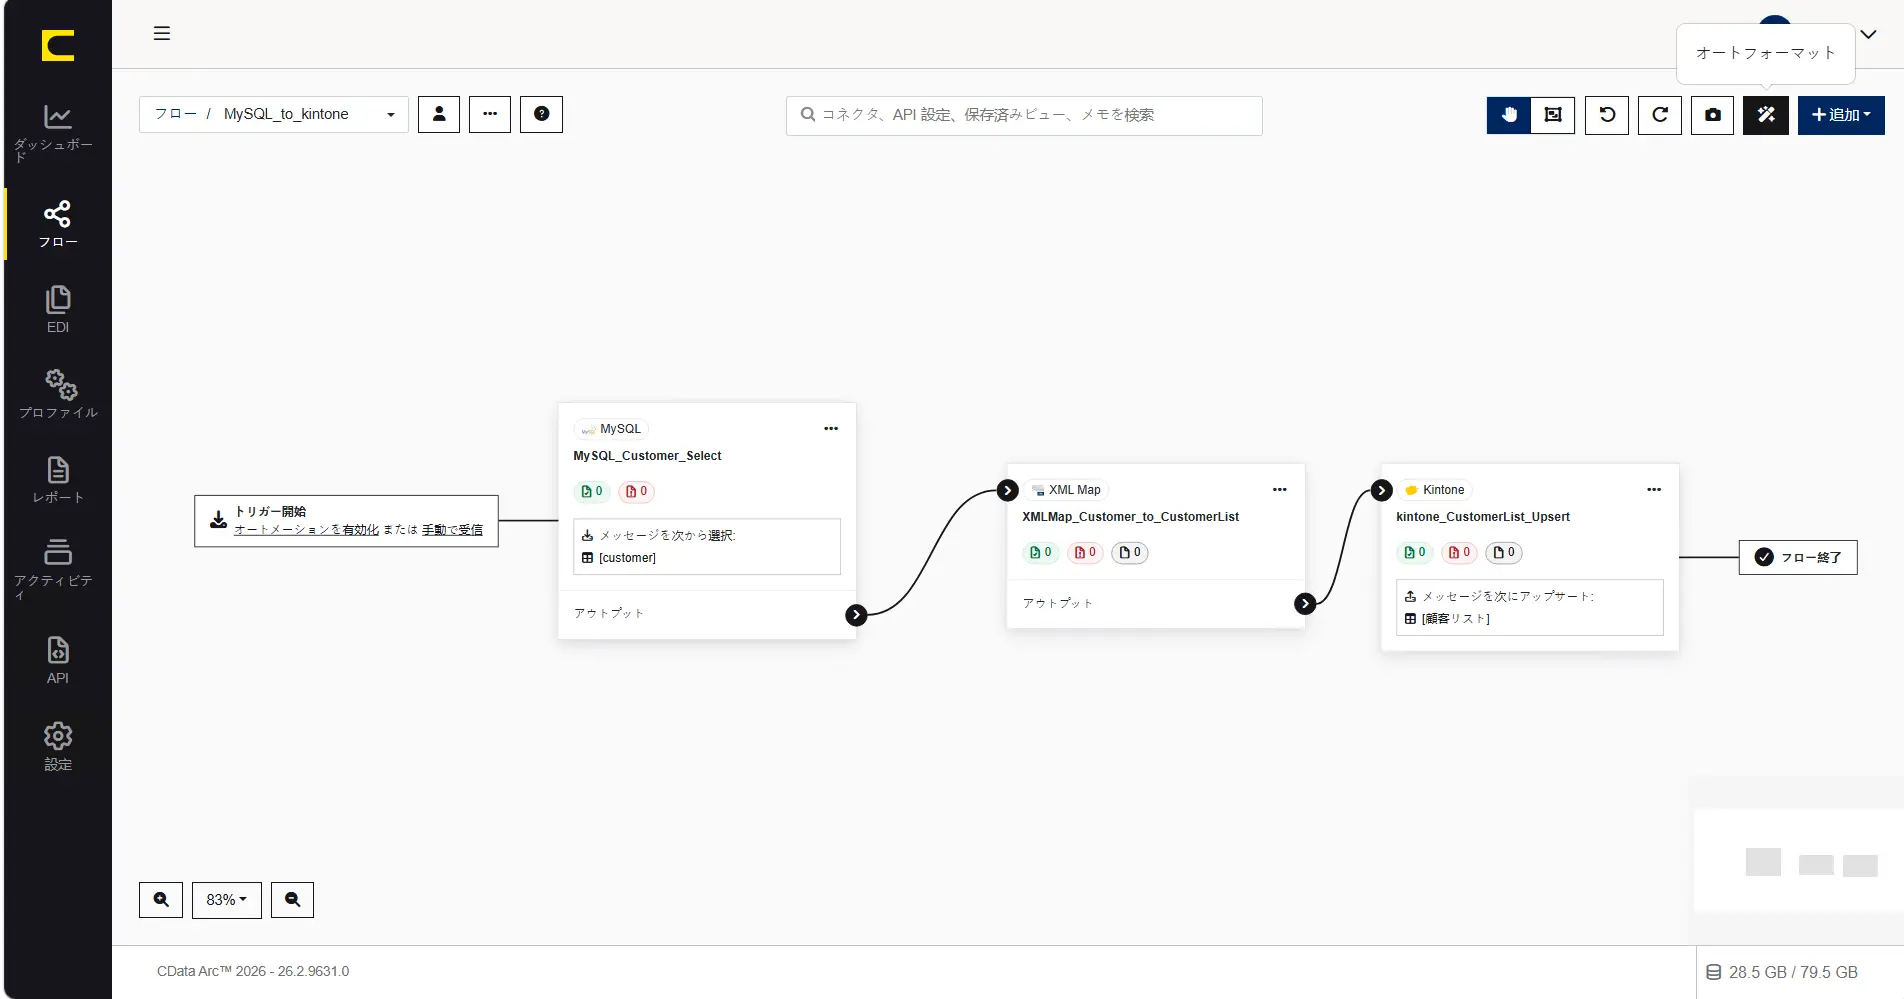
Task: Click the yellow CData Arc logo
Action: [58, 46]
